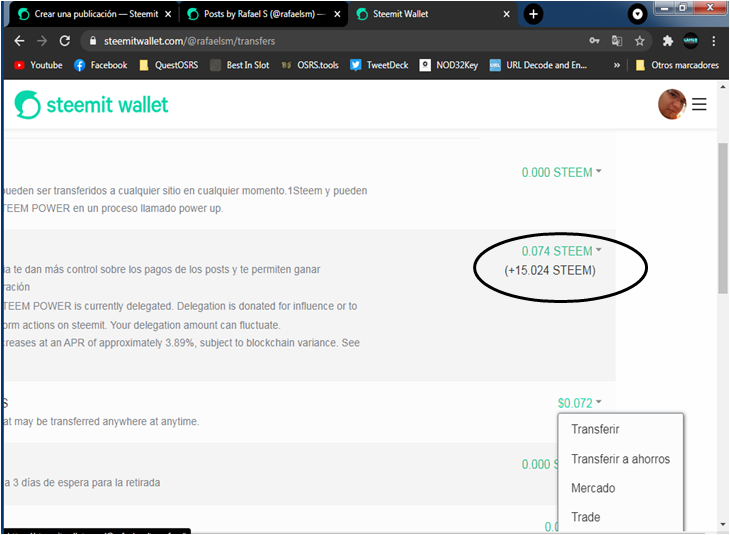Open the Best In Slot bookmark
The image size is (730, 535).
coord(240,65)
